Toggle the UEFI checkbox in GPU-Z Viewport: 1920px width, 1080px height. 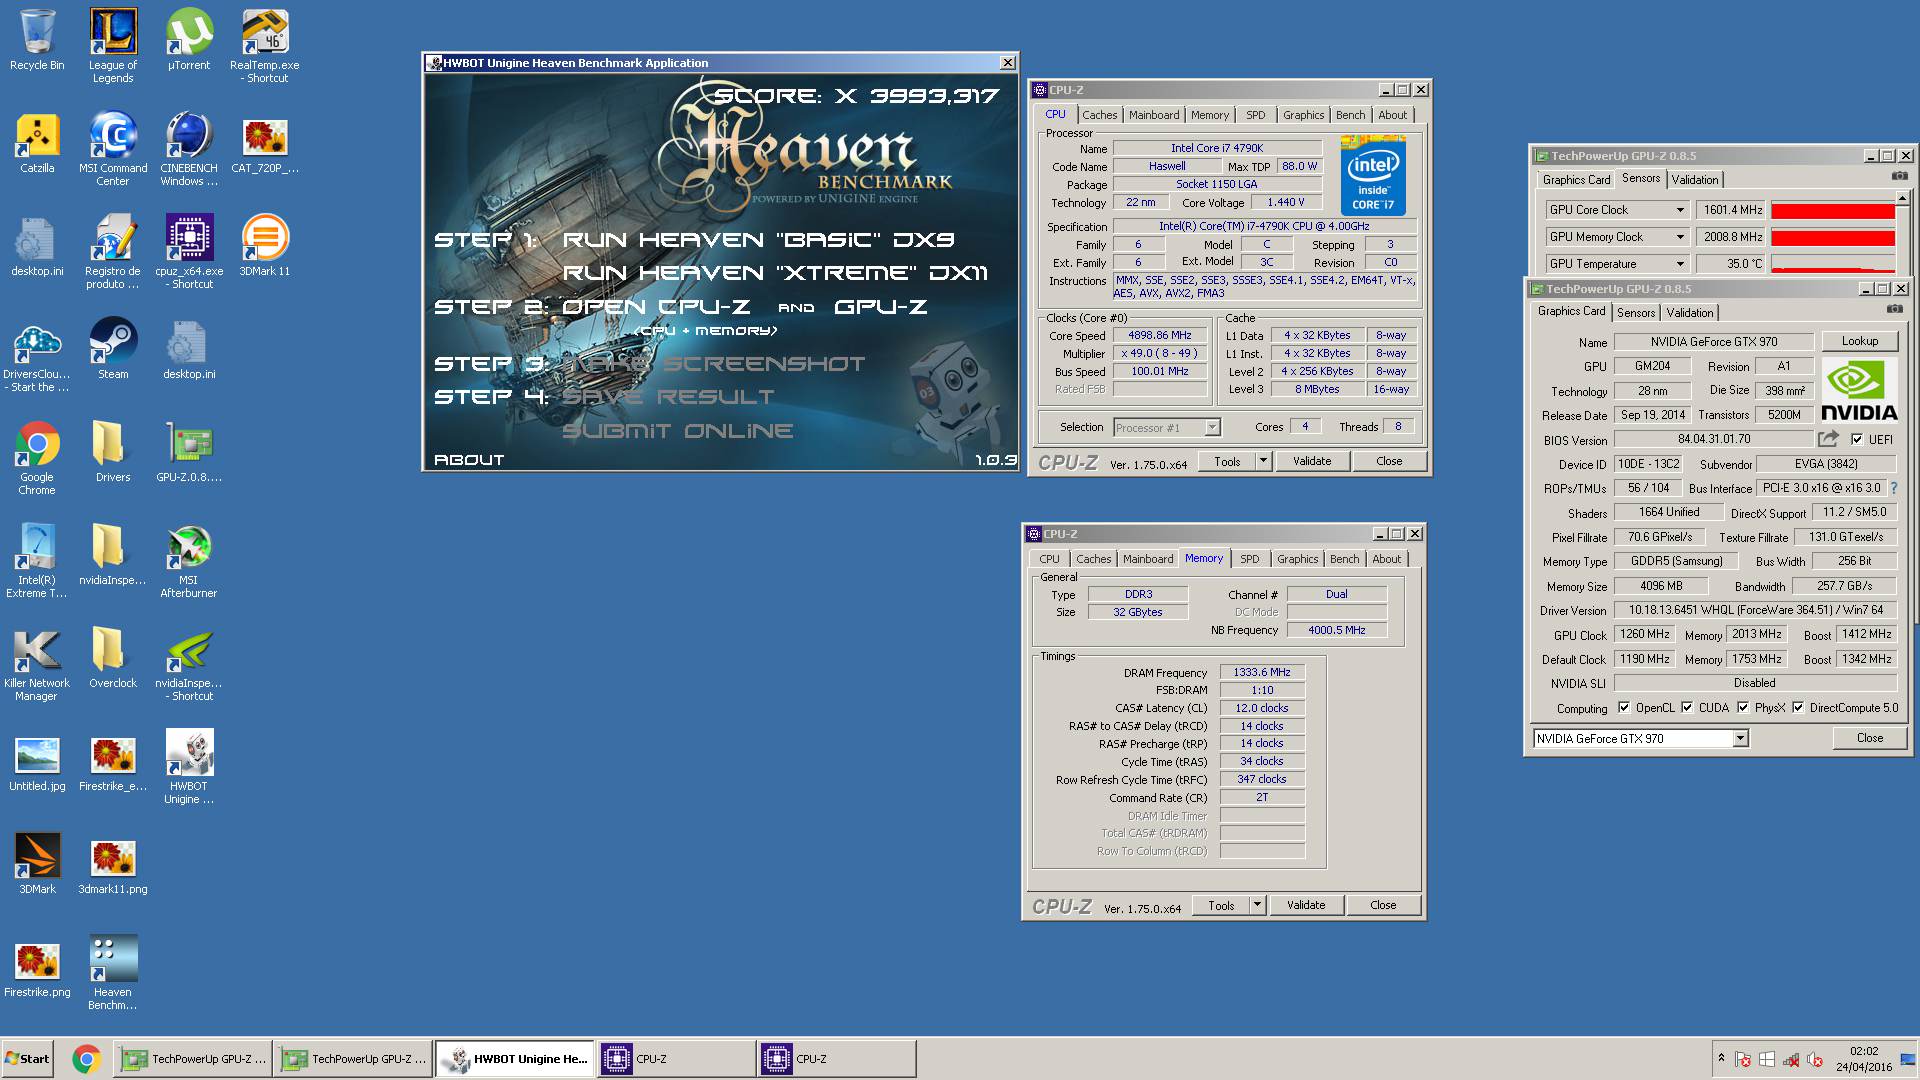[1857, 439]
